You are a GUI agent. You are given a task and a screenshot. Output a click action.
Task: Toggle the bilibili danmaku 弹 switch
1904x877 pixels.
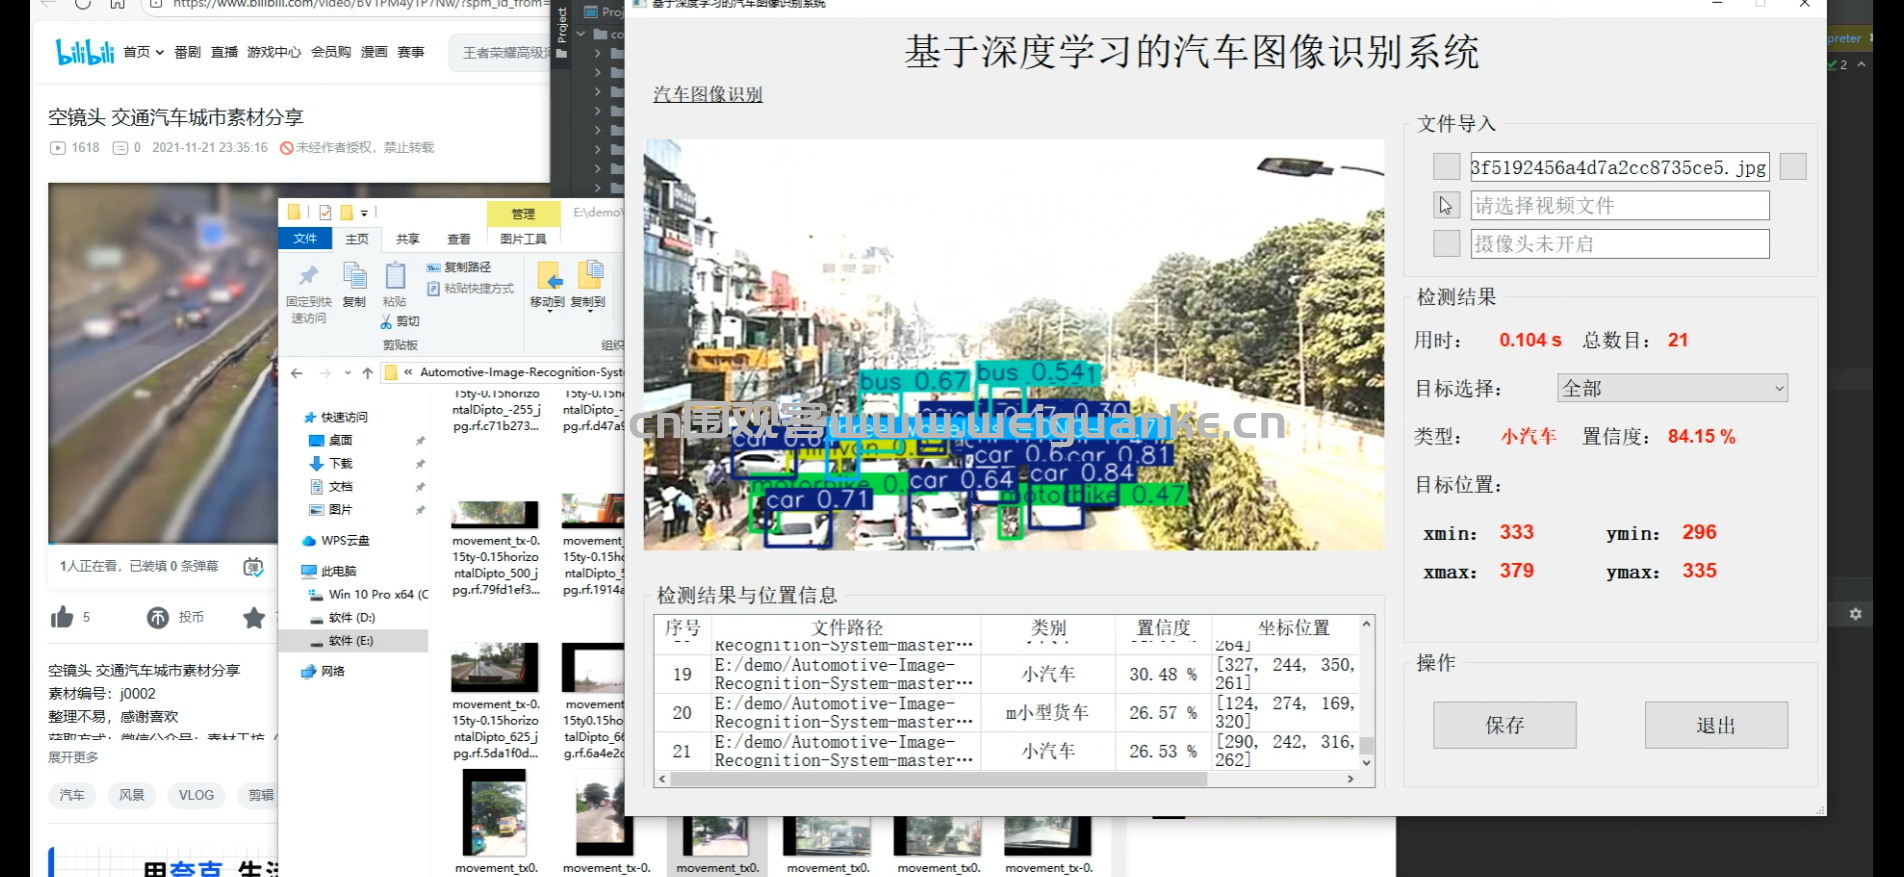(253, 567)
